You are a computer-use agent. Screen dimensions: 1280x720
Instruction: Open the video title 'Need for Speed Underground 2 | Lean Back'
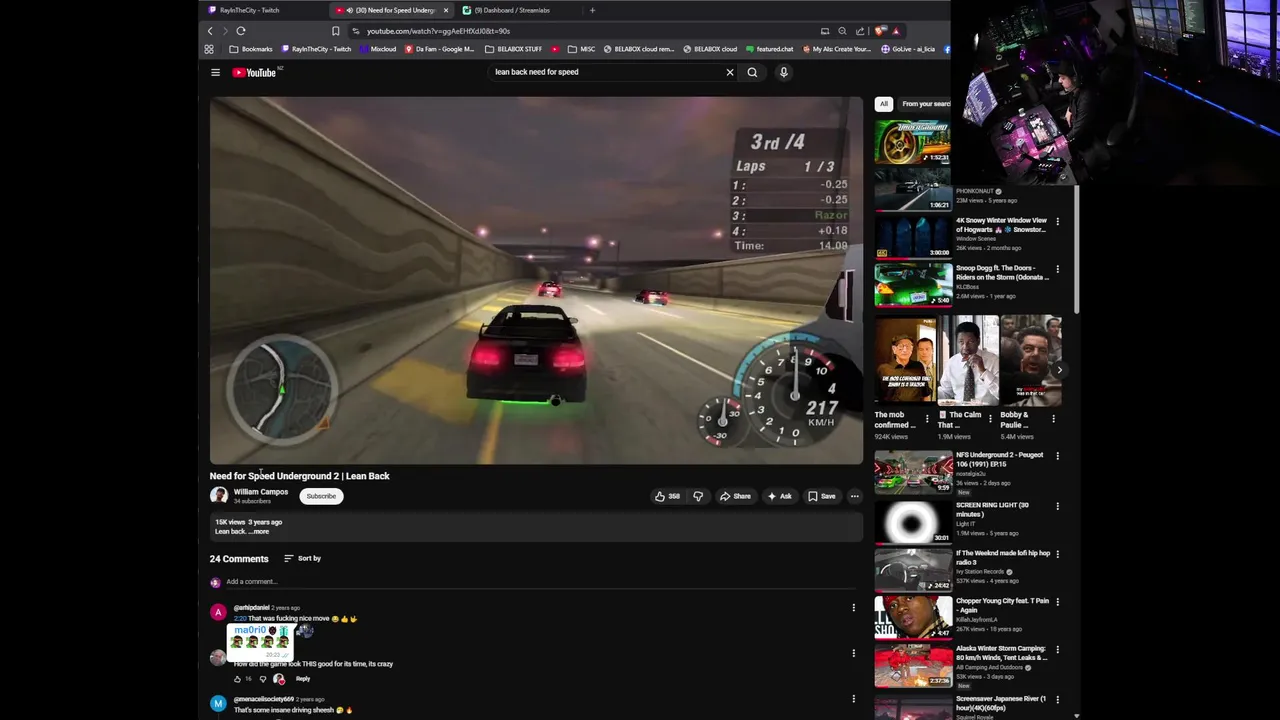coord(300,476)
